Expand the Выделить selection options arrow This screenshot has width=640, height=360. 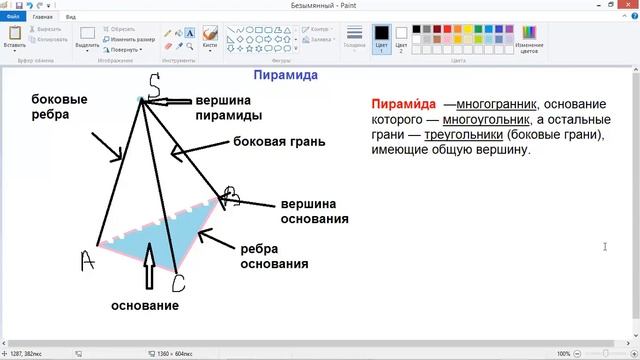(x=87, y=50)
